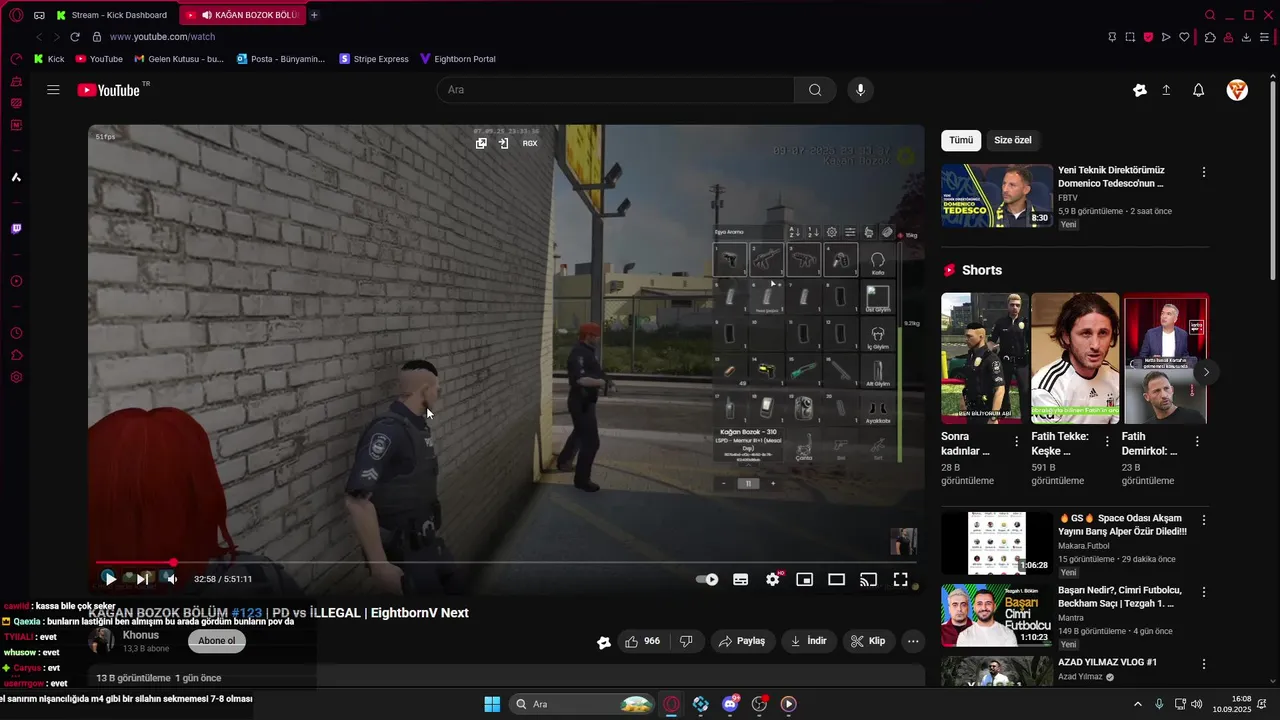Click the YouTube search magnifier button
This screenshot has width=1280, height=720.
815,90
